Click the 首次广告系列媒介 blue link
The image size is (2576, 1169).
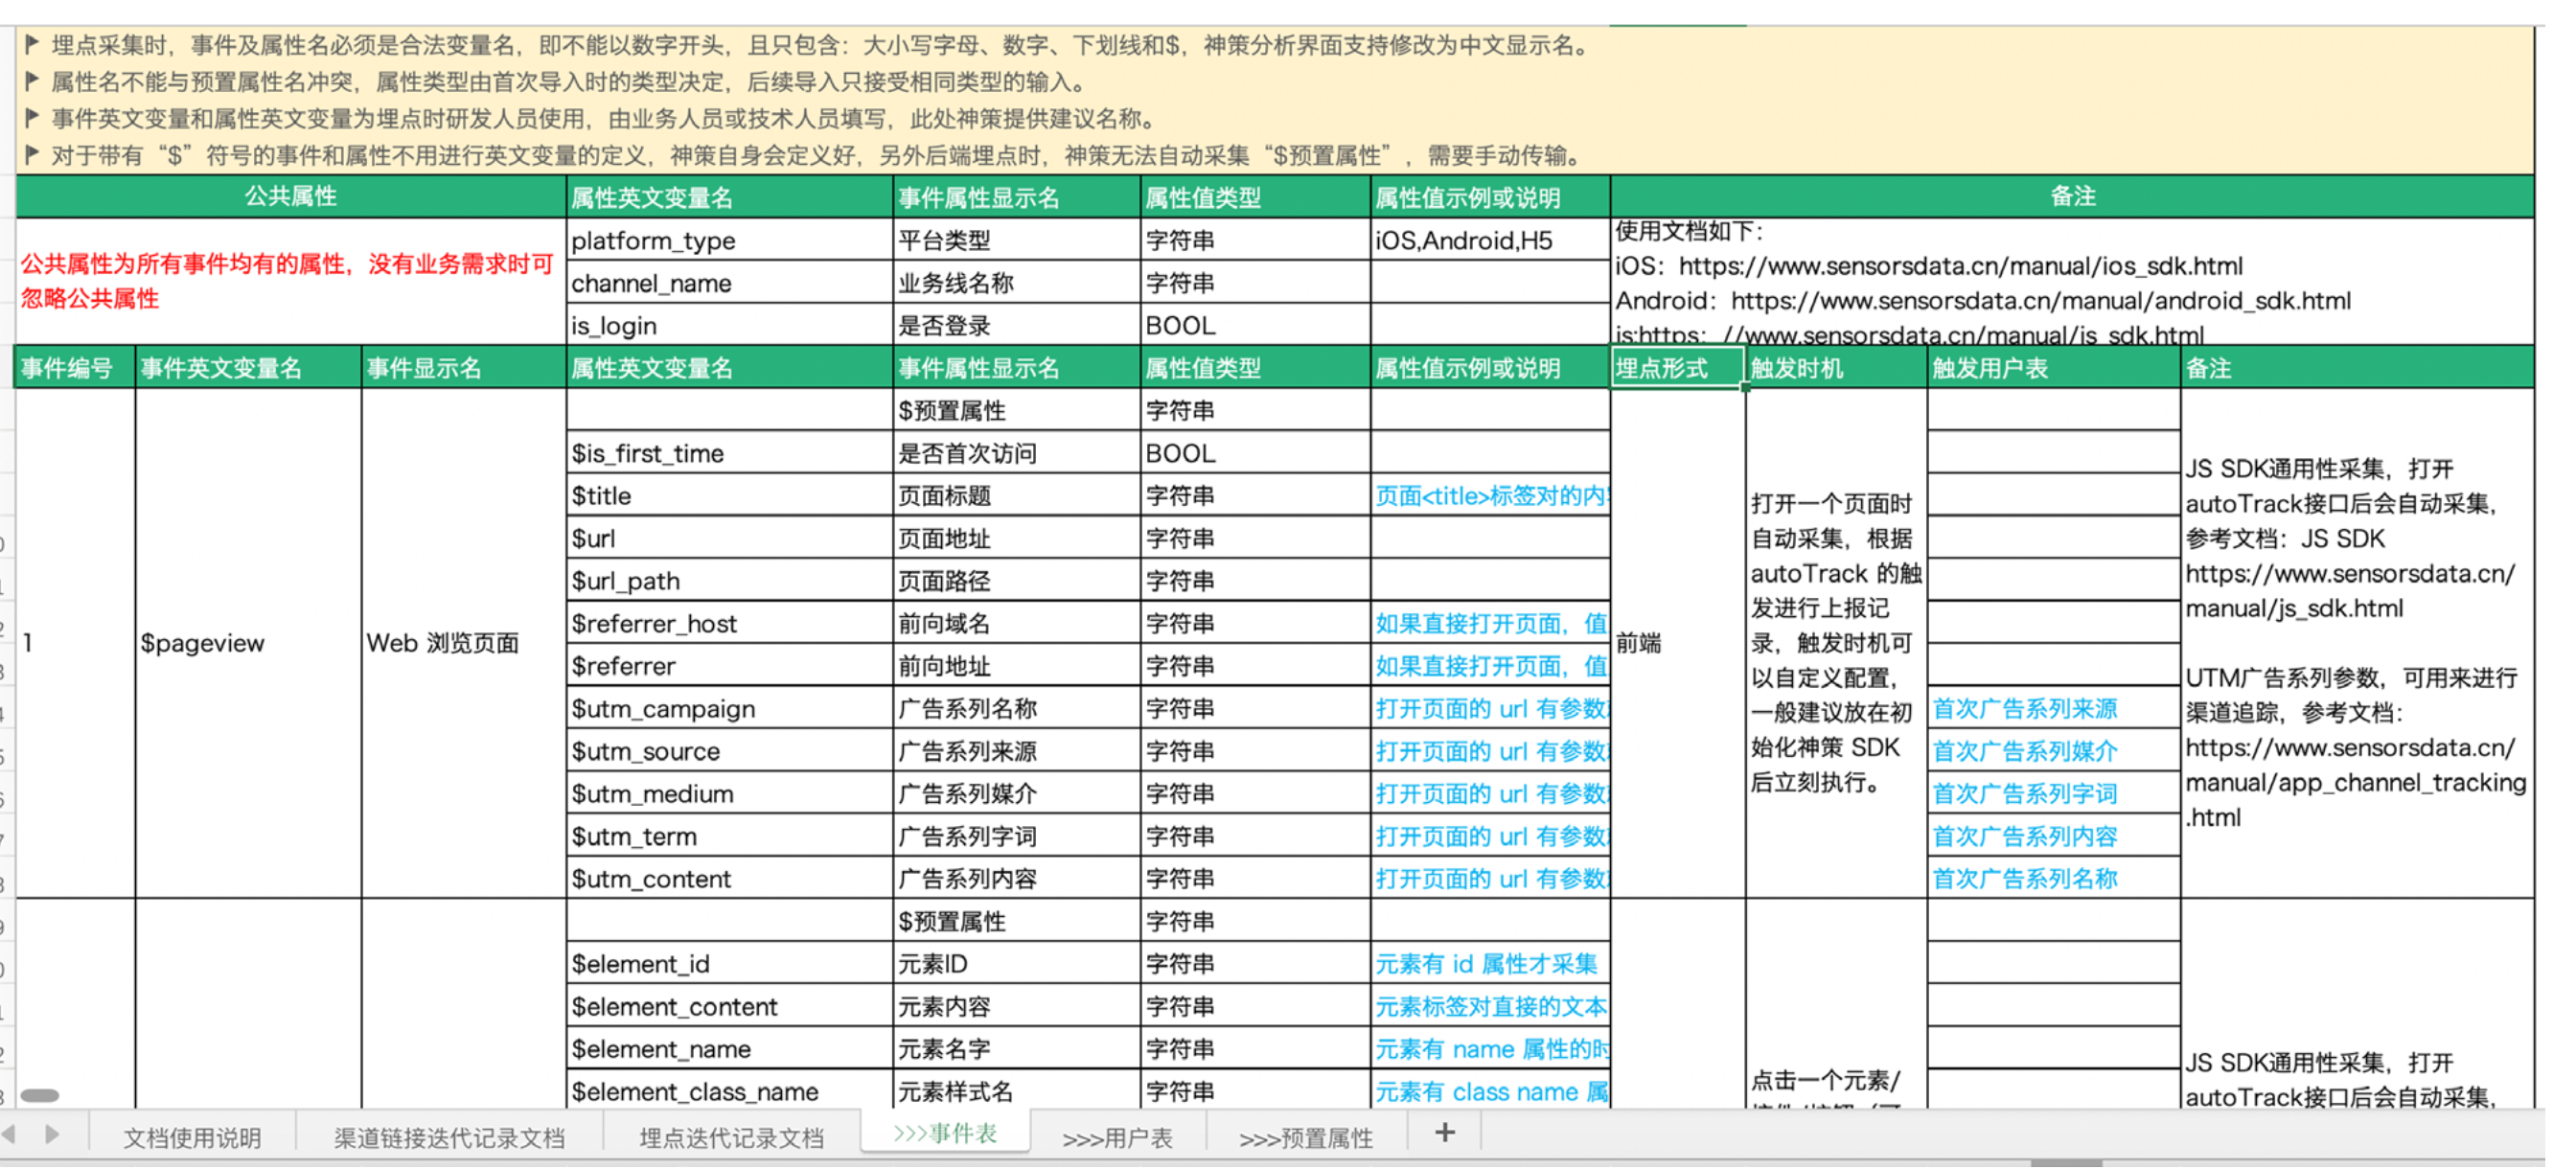click(x=2024, y=752)
